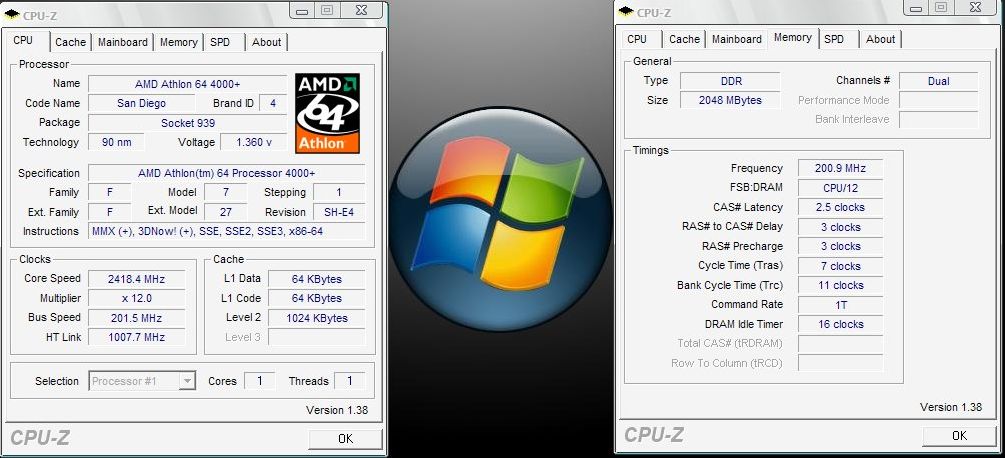Screen dimensions: 1005x458
Task: Click OK in the right CPU-Z window
Action: (959, 436)
